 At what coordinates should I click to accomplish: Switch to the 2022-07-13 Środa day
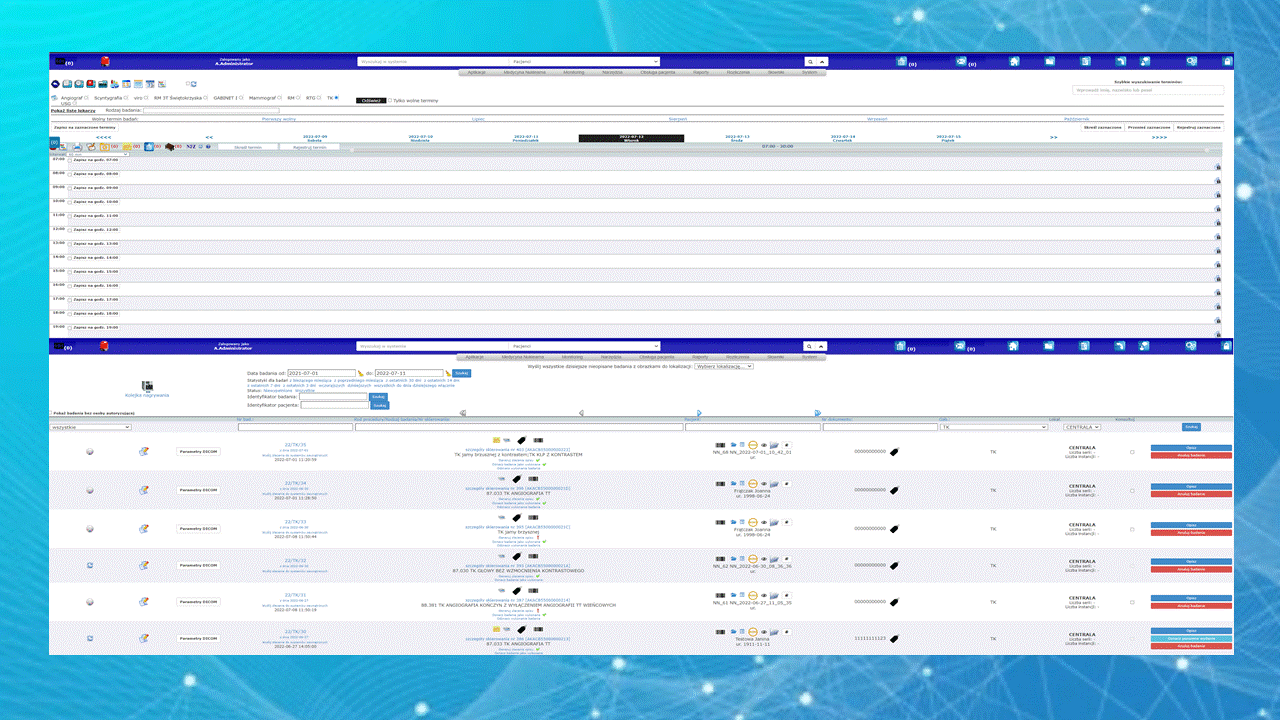coord(737,138)
